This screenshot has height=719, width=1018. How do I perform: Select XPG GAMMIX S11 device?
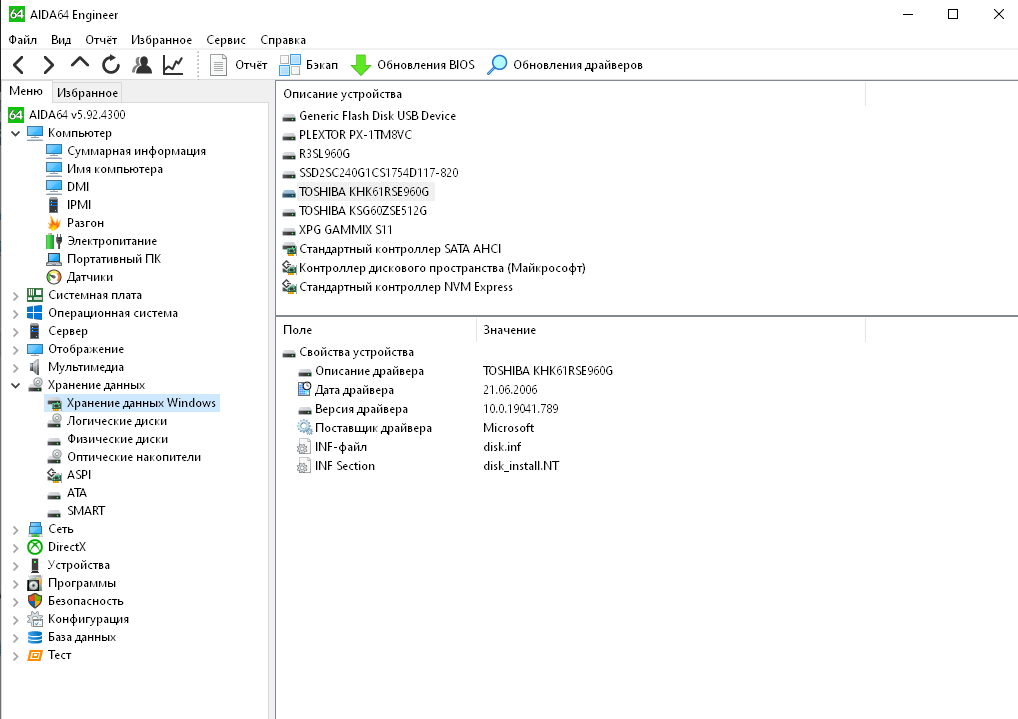(x=345, y=230)
